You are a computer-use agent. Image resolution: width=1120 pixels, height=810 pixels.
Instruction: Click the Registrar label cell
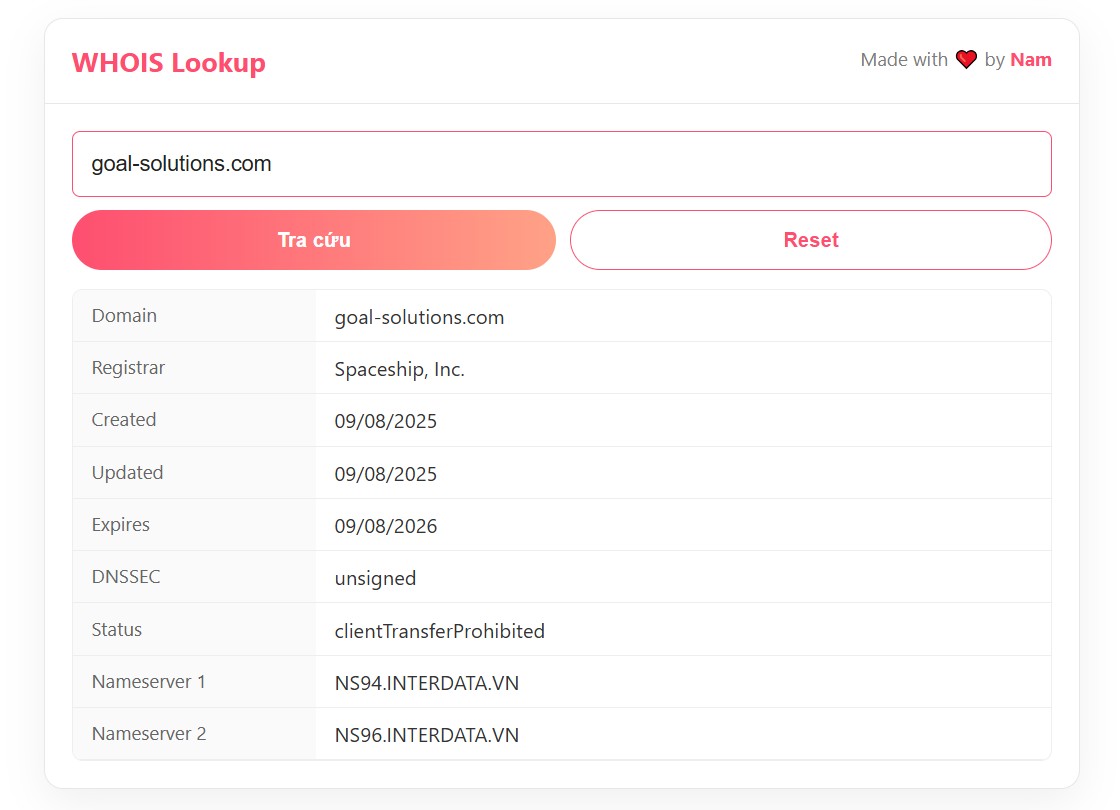[x=128, y=367]
